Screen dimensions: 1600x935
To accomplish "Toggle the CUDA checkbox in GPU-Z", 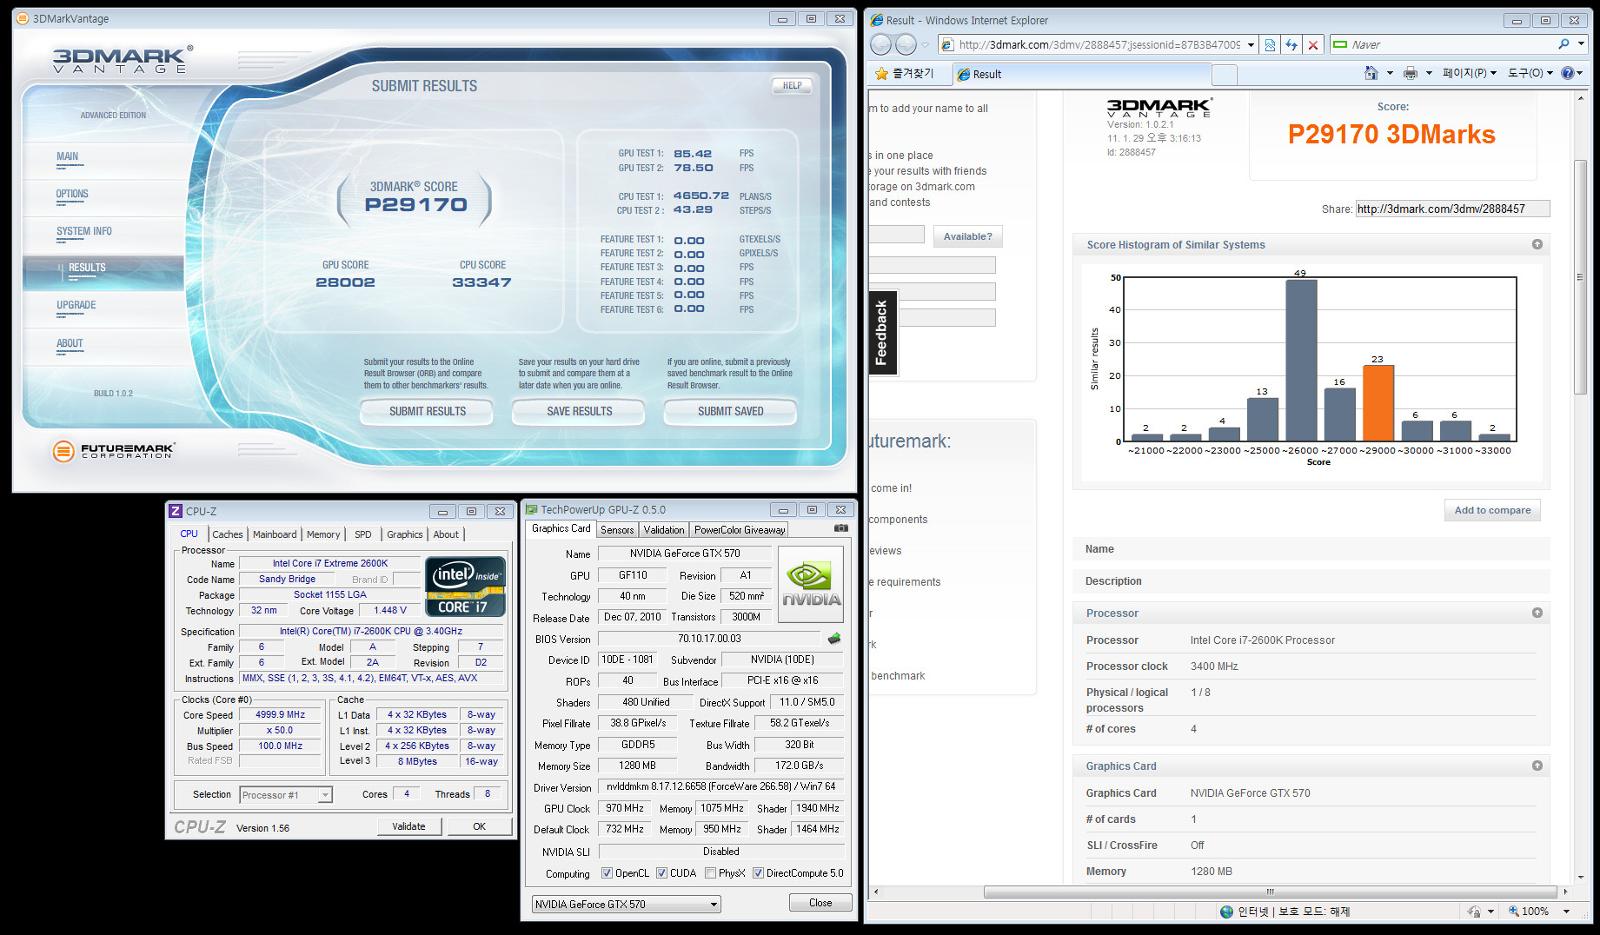I will pos(662,873).
